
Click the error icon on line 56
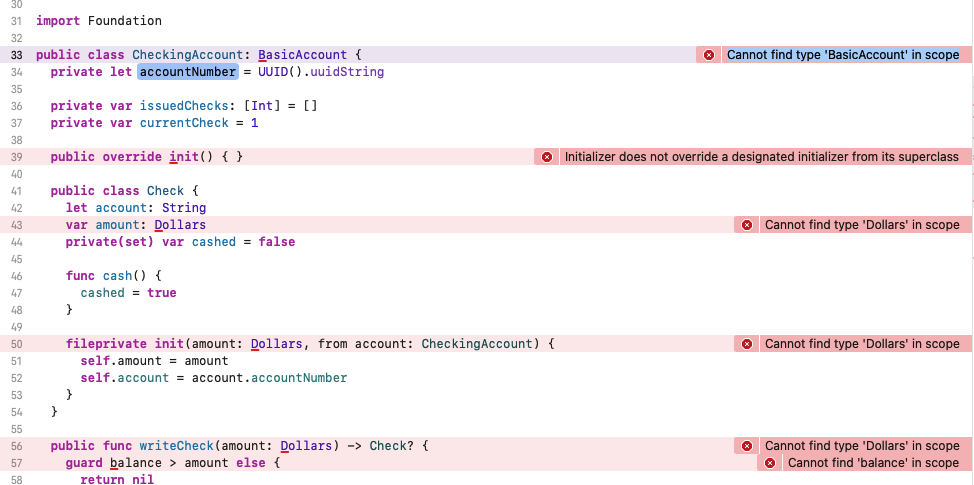(x=747, y=446)
